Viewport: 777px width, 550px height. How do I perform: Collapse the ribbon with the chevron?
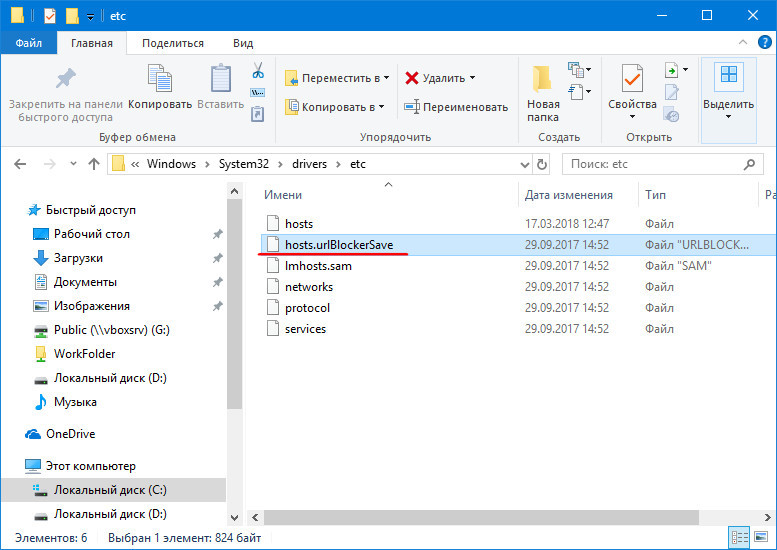click(743, 43)
